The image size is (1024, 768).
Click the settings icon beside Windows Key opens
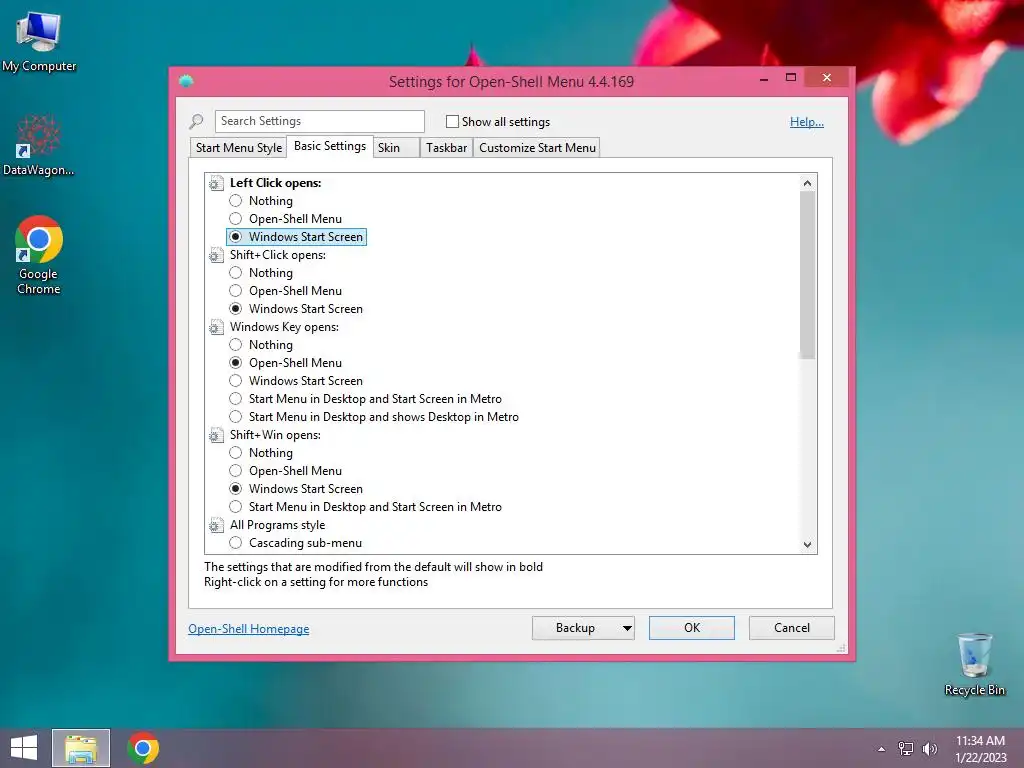(216, 327)
